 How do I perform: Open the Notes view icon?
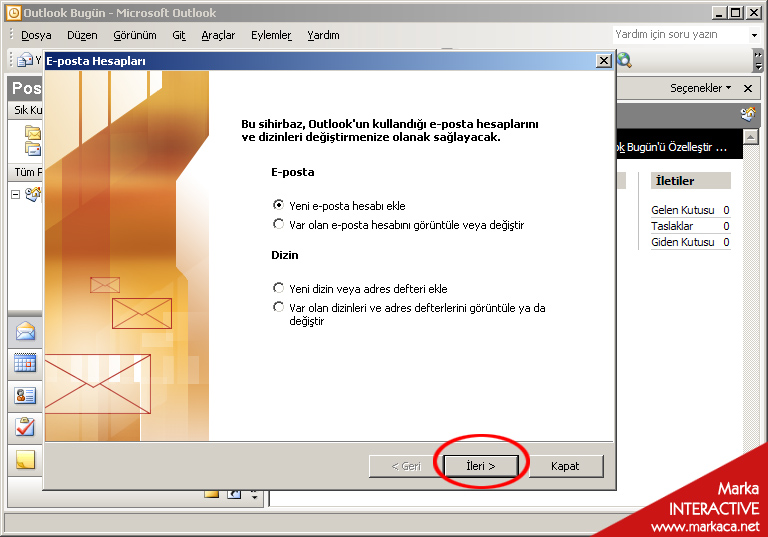25,460
